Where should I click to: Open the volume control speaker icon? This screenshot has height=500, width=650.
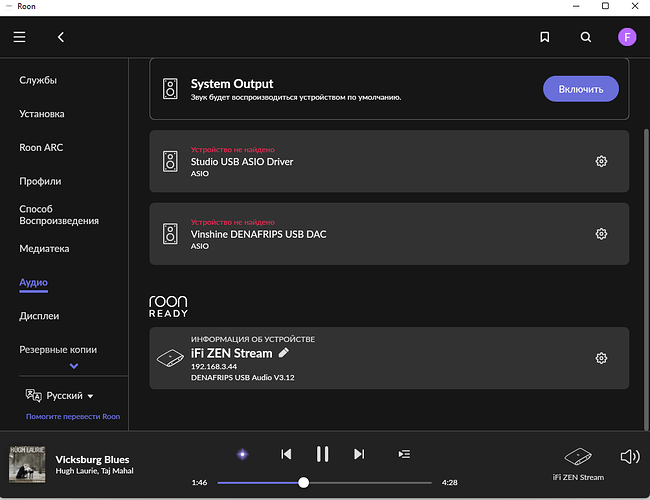tap(630, 456)
